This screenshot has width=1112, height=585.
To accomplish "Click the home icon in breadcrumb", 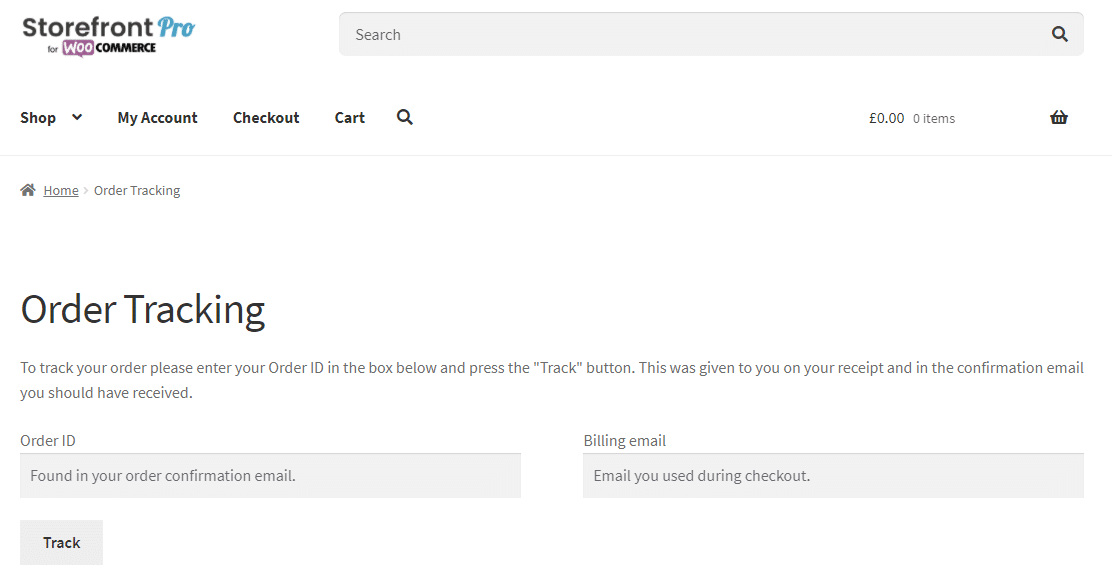I will (28, 190).
